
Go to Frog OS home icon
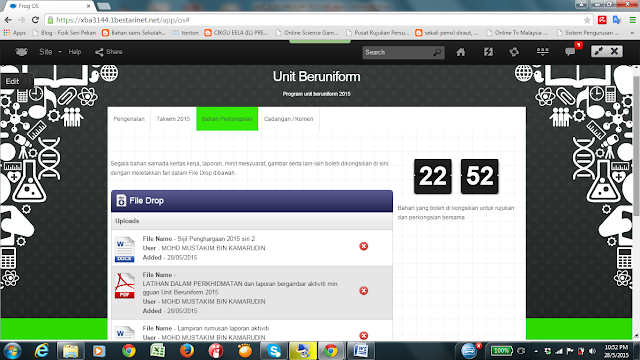[x=461, y=52]
